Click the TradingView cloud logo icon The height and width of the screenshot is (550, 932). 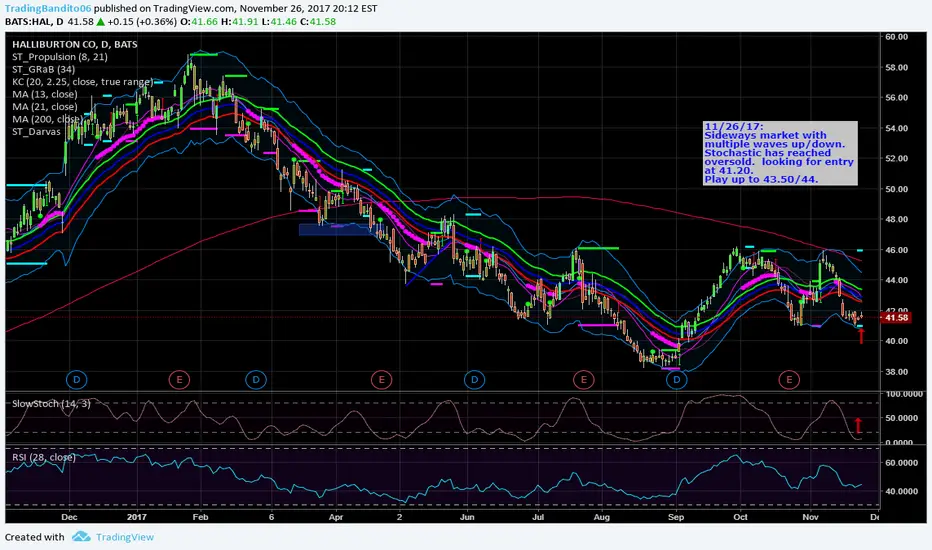tap(81, 537)
